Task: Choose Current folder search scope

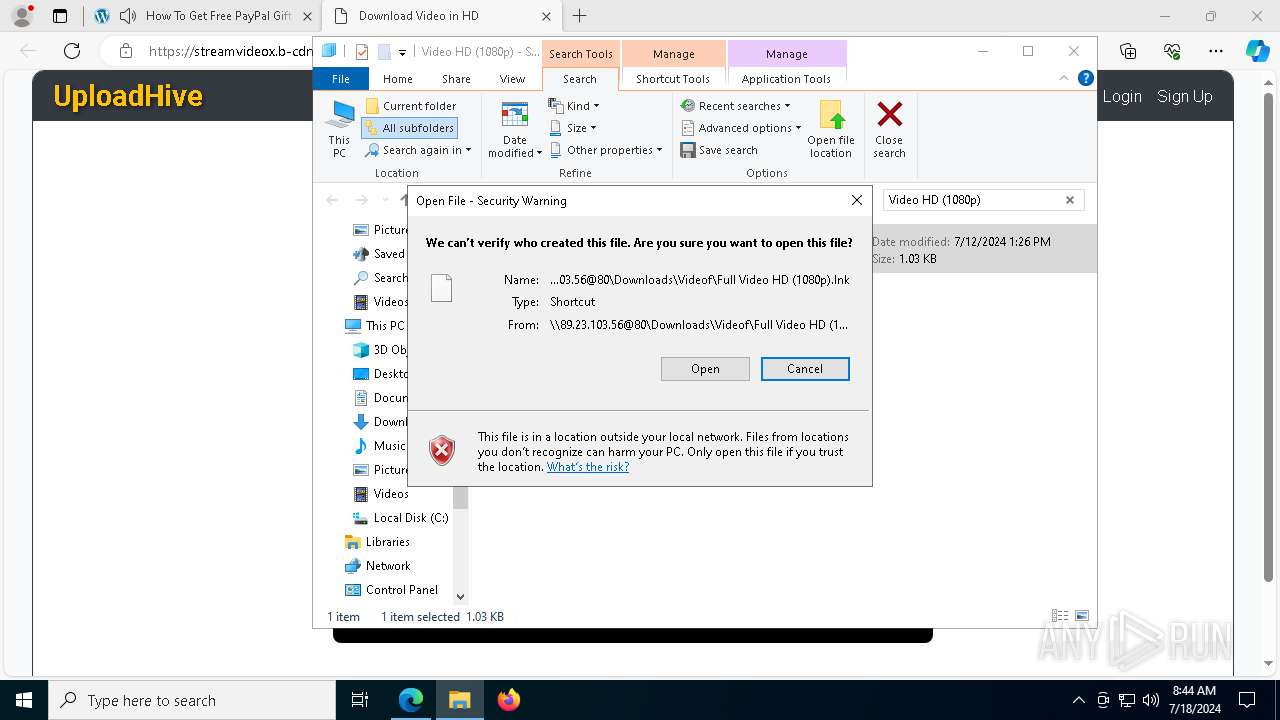Action: 411,106
